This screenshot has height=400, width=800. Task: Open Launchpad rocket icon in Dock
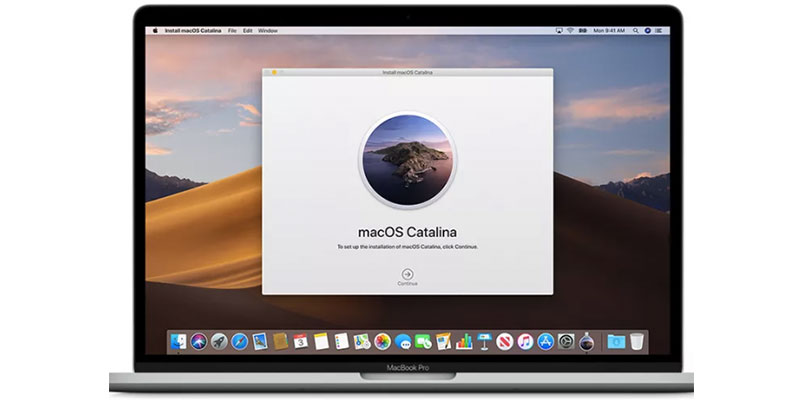(x=219, y=341)
